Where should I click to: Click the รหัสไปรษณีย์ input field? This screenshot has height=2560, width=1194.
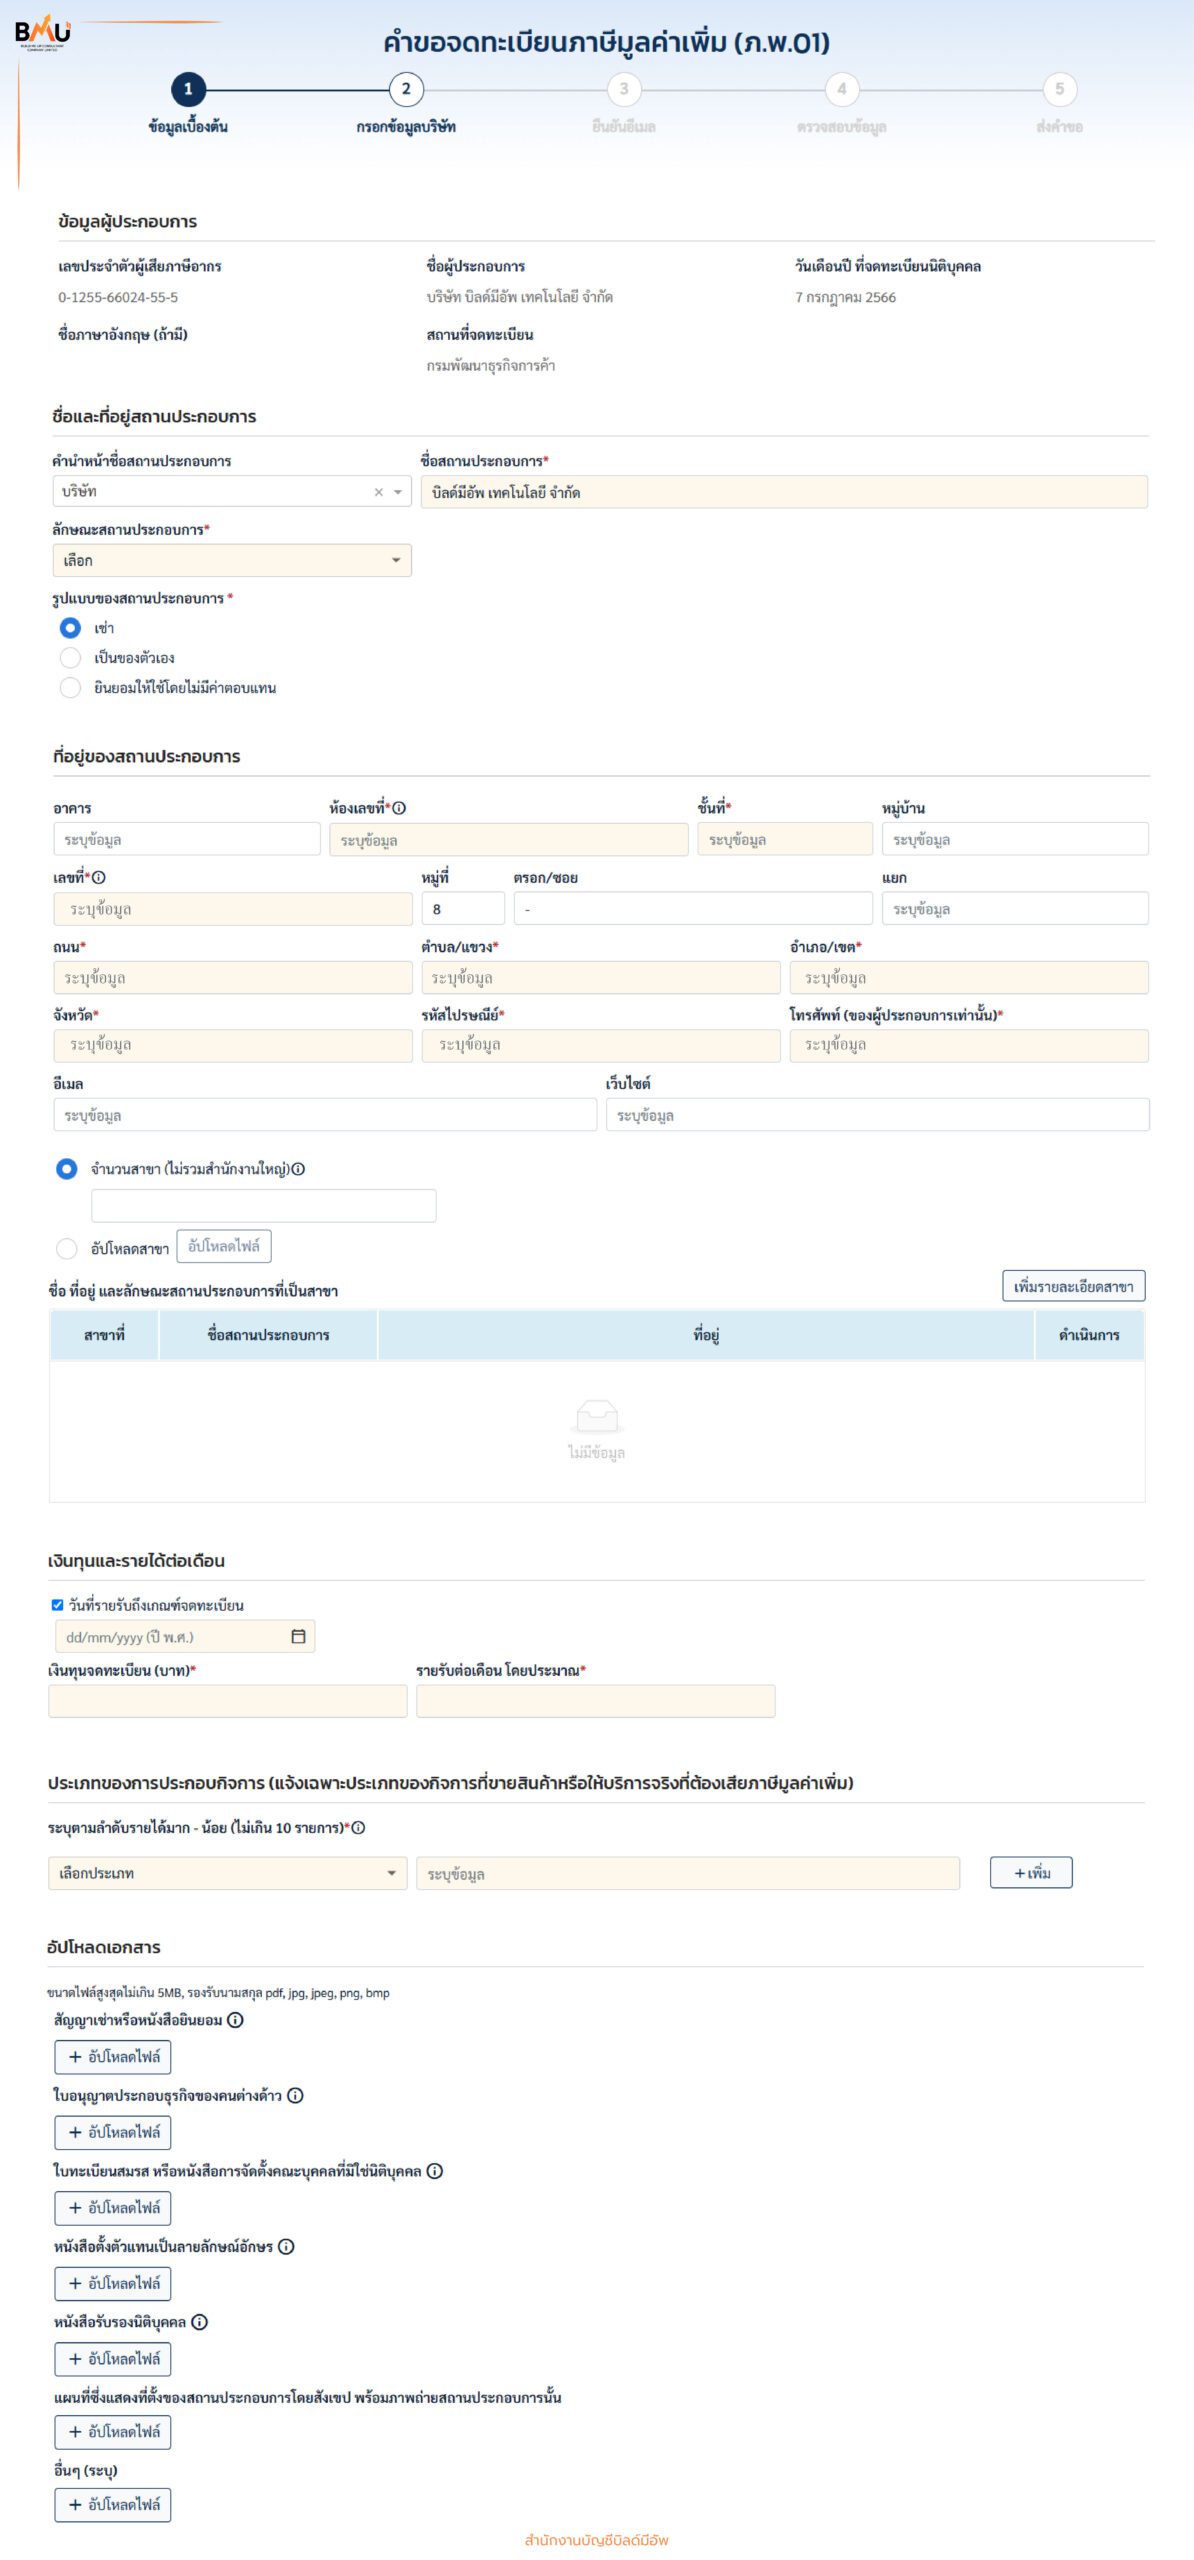click(600, 1045)
